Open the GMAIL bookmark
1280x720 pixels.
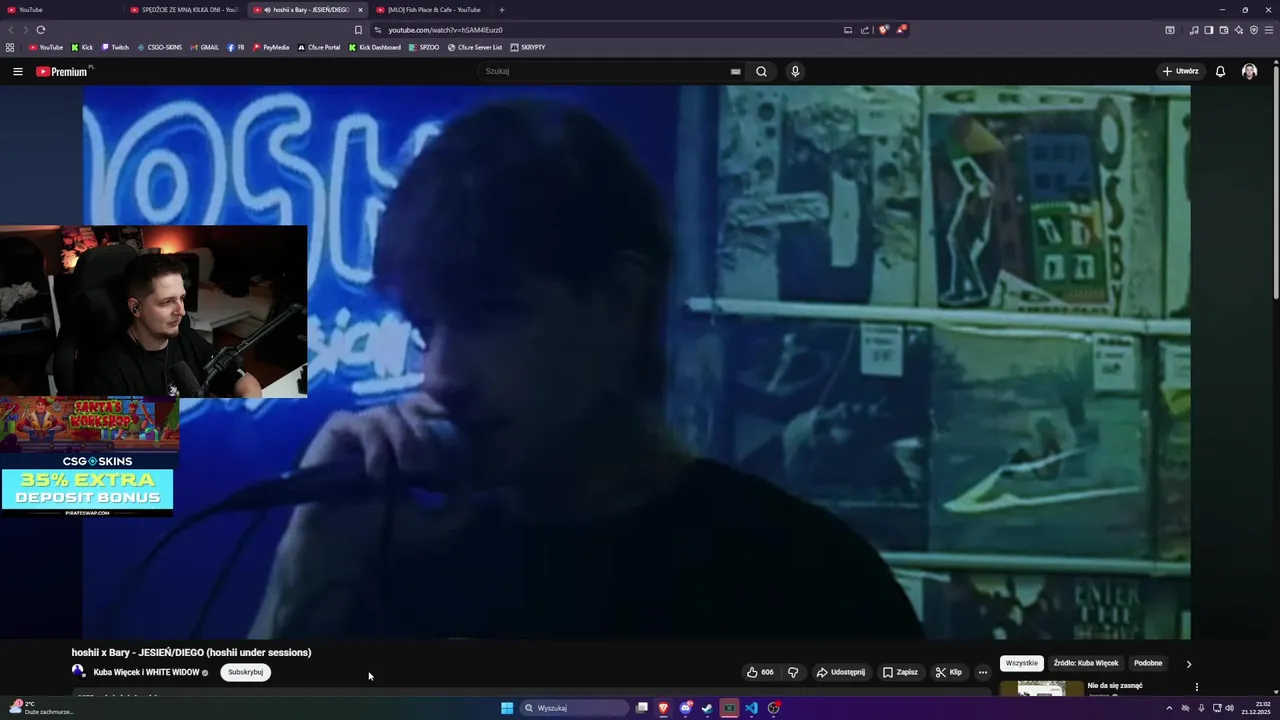coord(204,47)
